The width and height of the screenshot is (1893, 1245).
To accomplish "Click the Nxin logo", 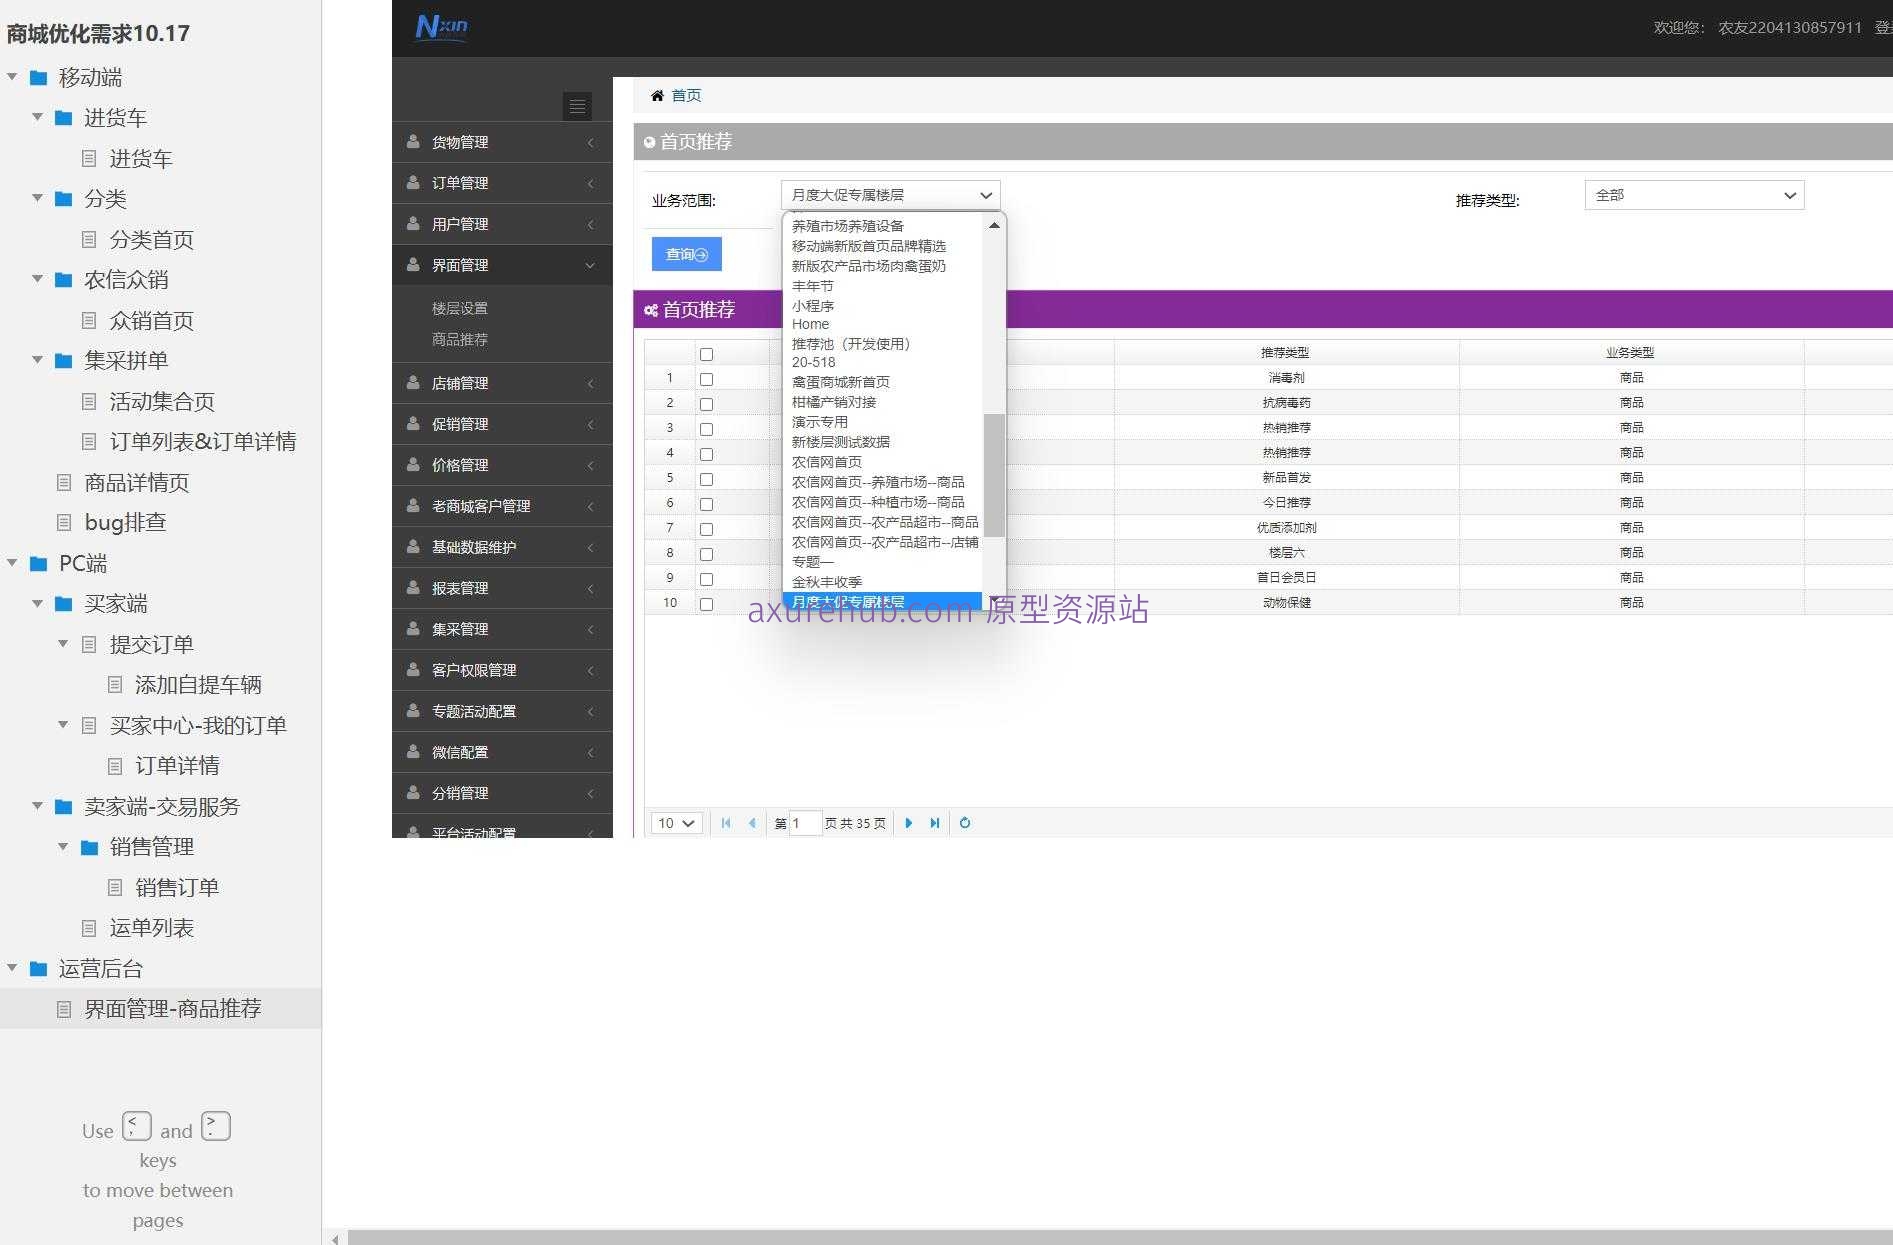I will (x=441, y=27).
